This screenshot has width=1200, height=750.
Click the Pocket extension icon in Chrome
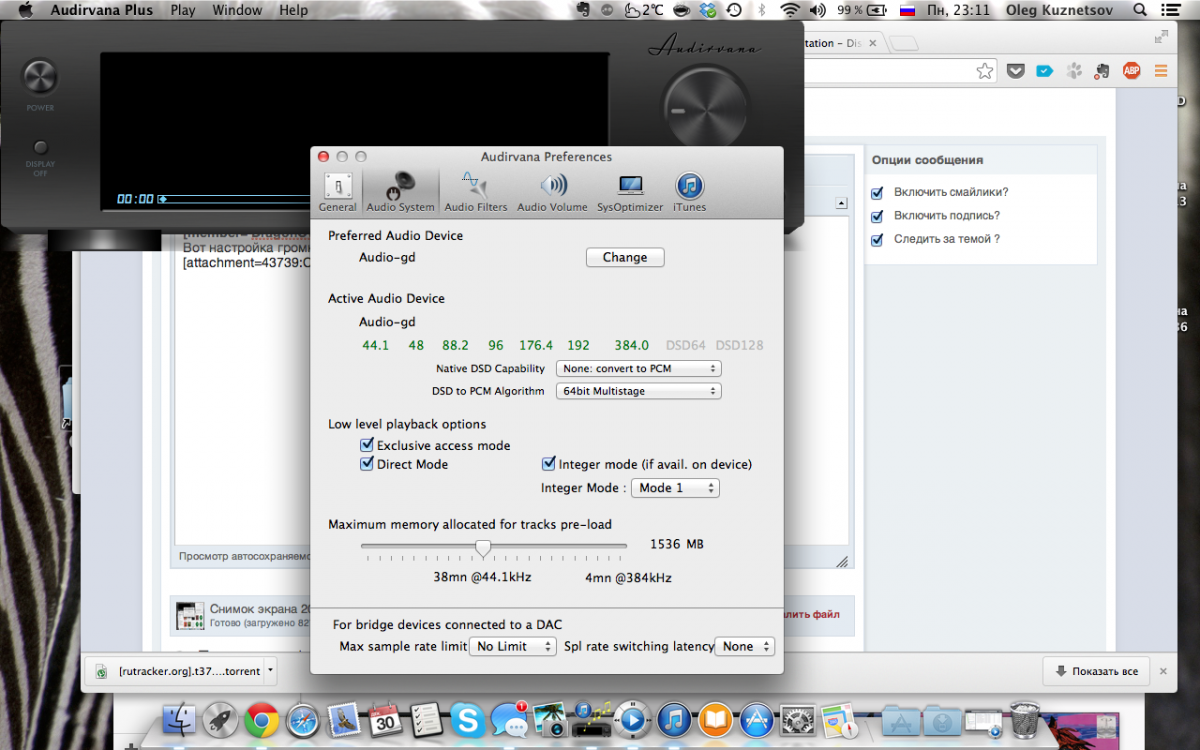coord(1015,70)
